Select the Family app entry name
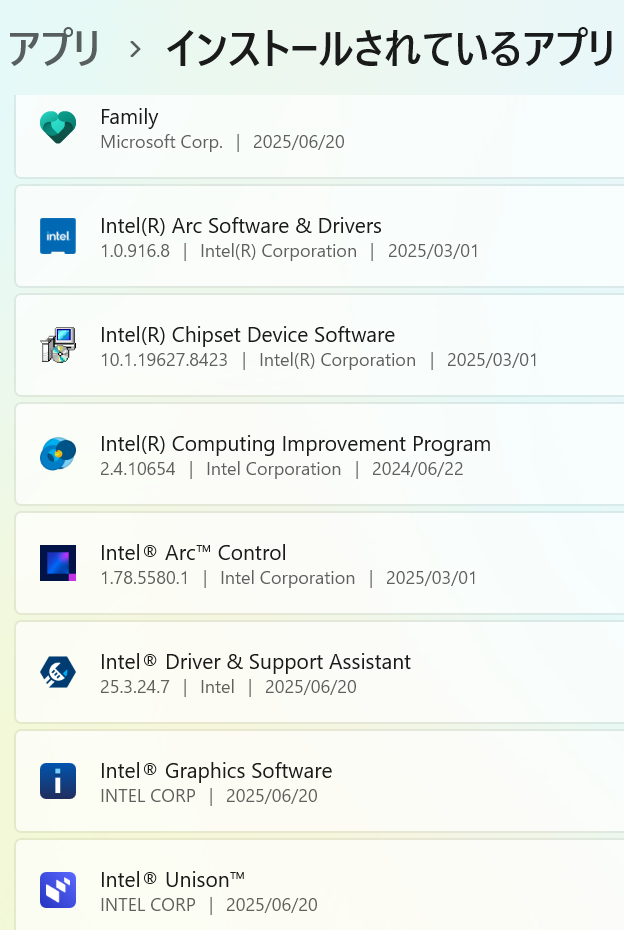Viewport: 624px width, 930px height. (x=129, y=117)
